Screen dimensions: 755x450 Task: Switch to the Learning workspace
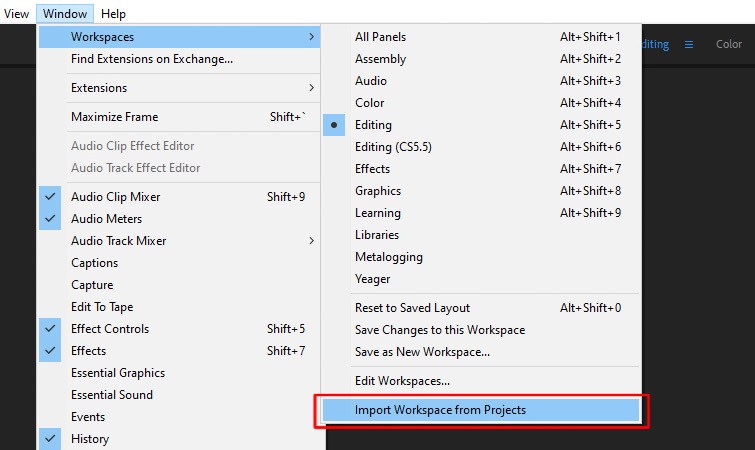tap(482, 213)
